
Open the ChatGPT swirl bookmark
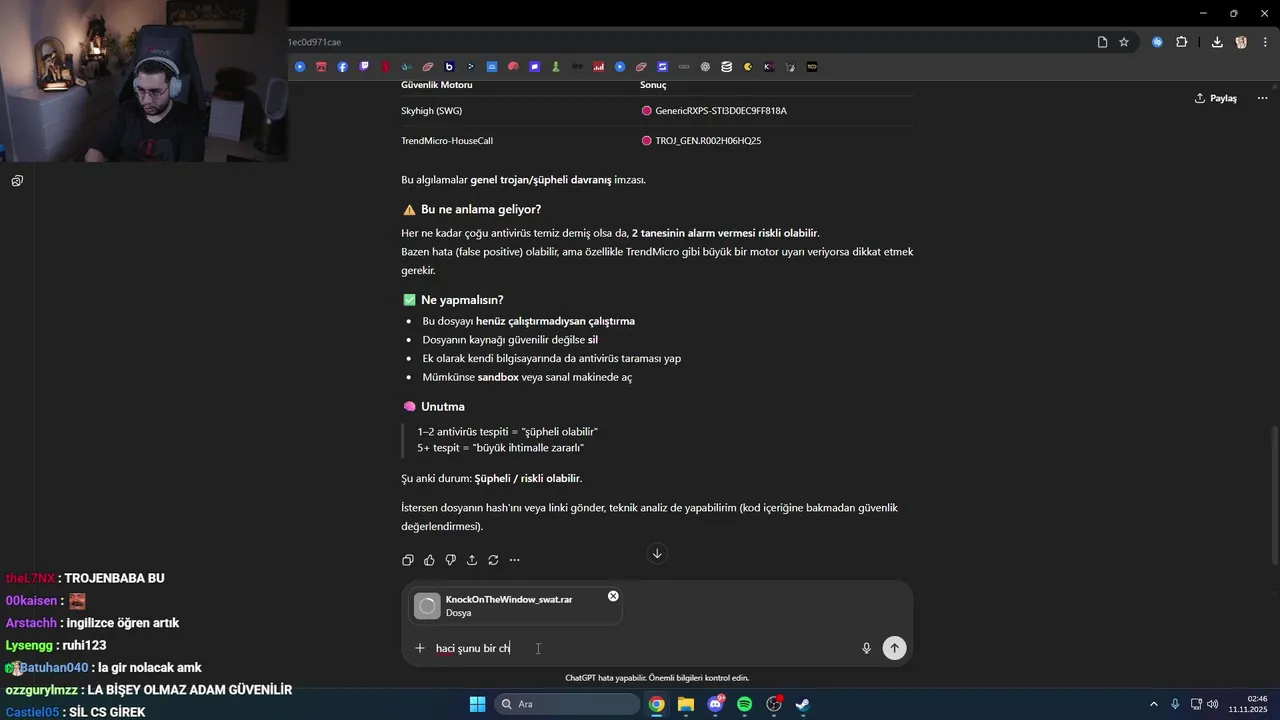(x=705, y=67)
